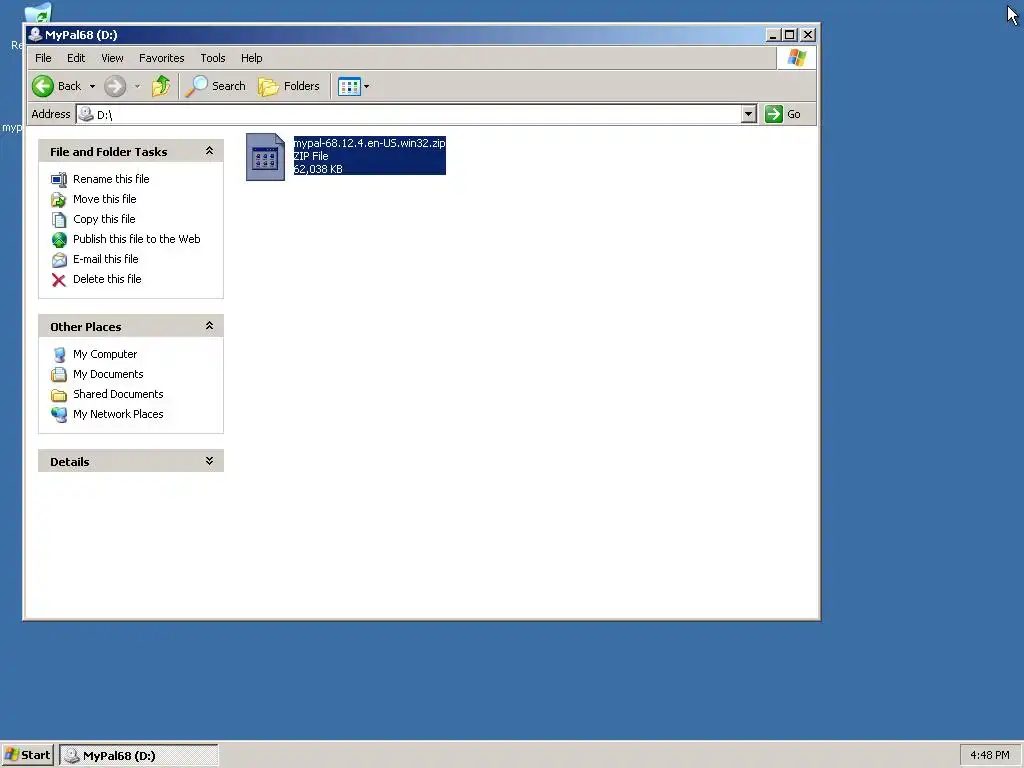
Task: Click the envelope E-mail file icon
Action: 59,260
